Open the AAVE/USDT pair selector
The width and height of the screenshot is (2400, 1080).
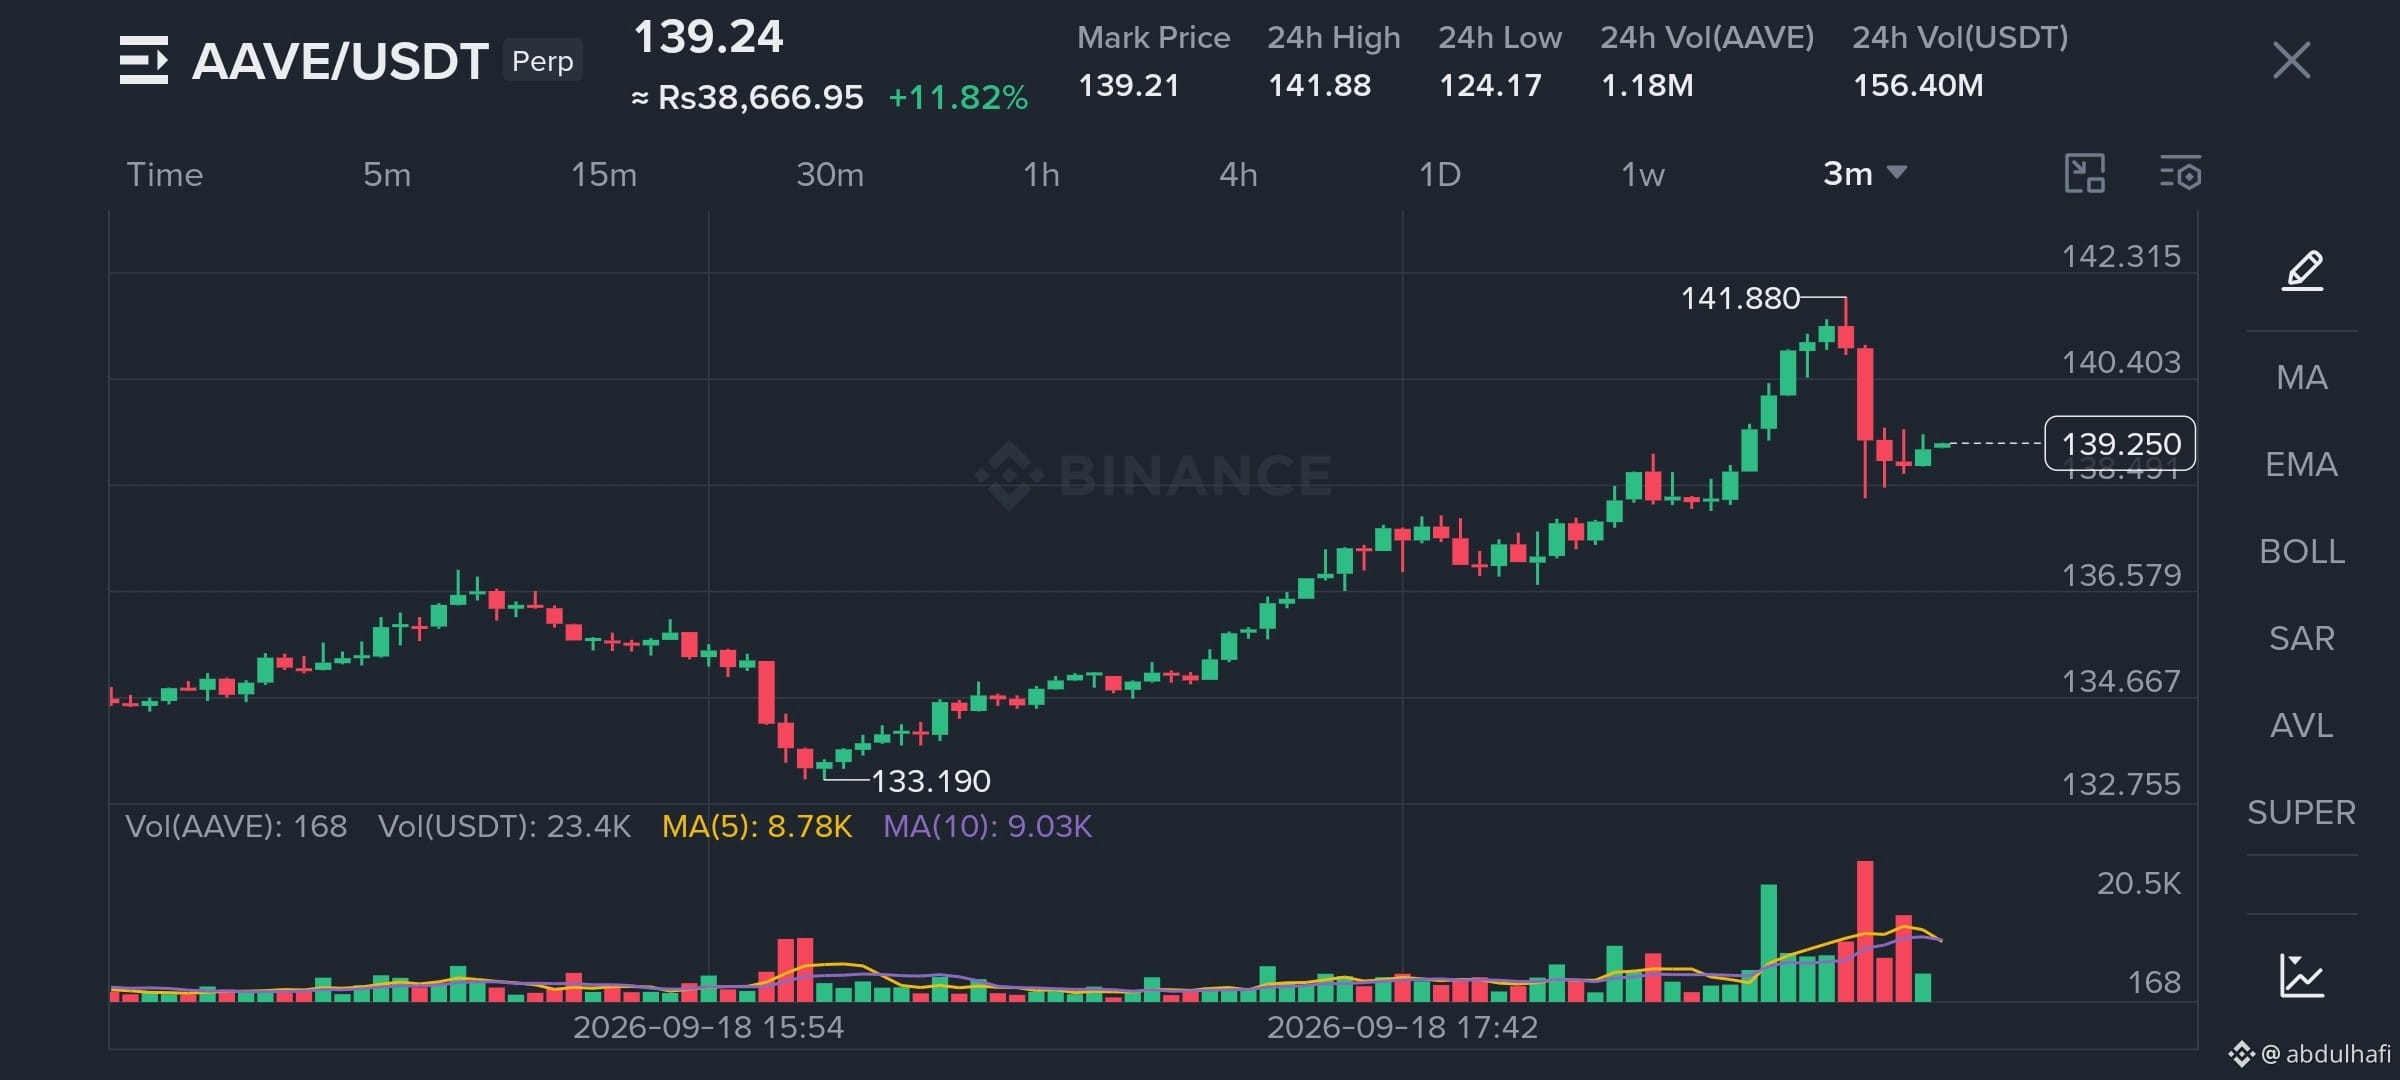point(340,61)
